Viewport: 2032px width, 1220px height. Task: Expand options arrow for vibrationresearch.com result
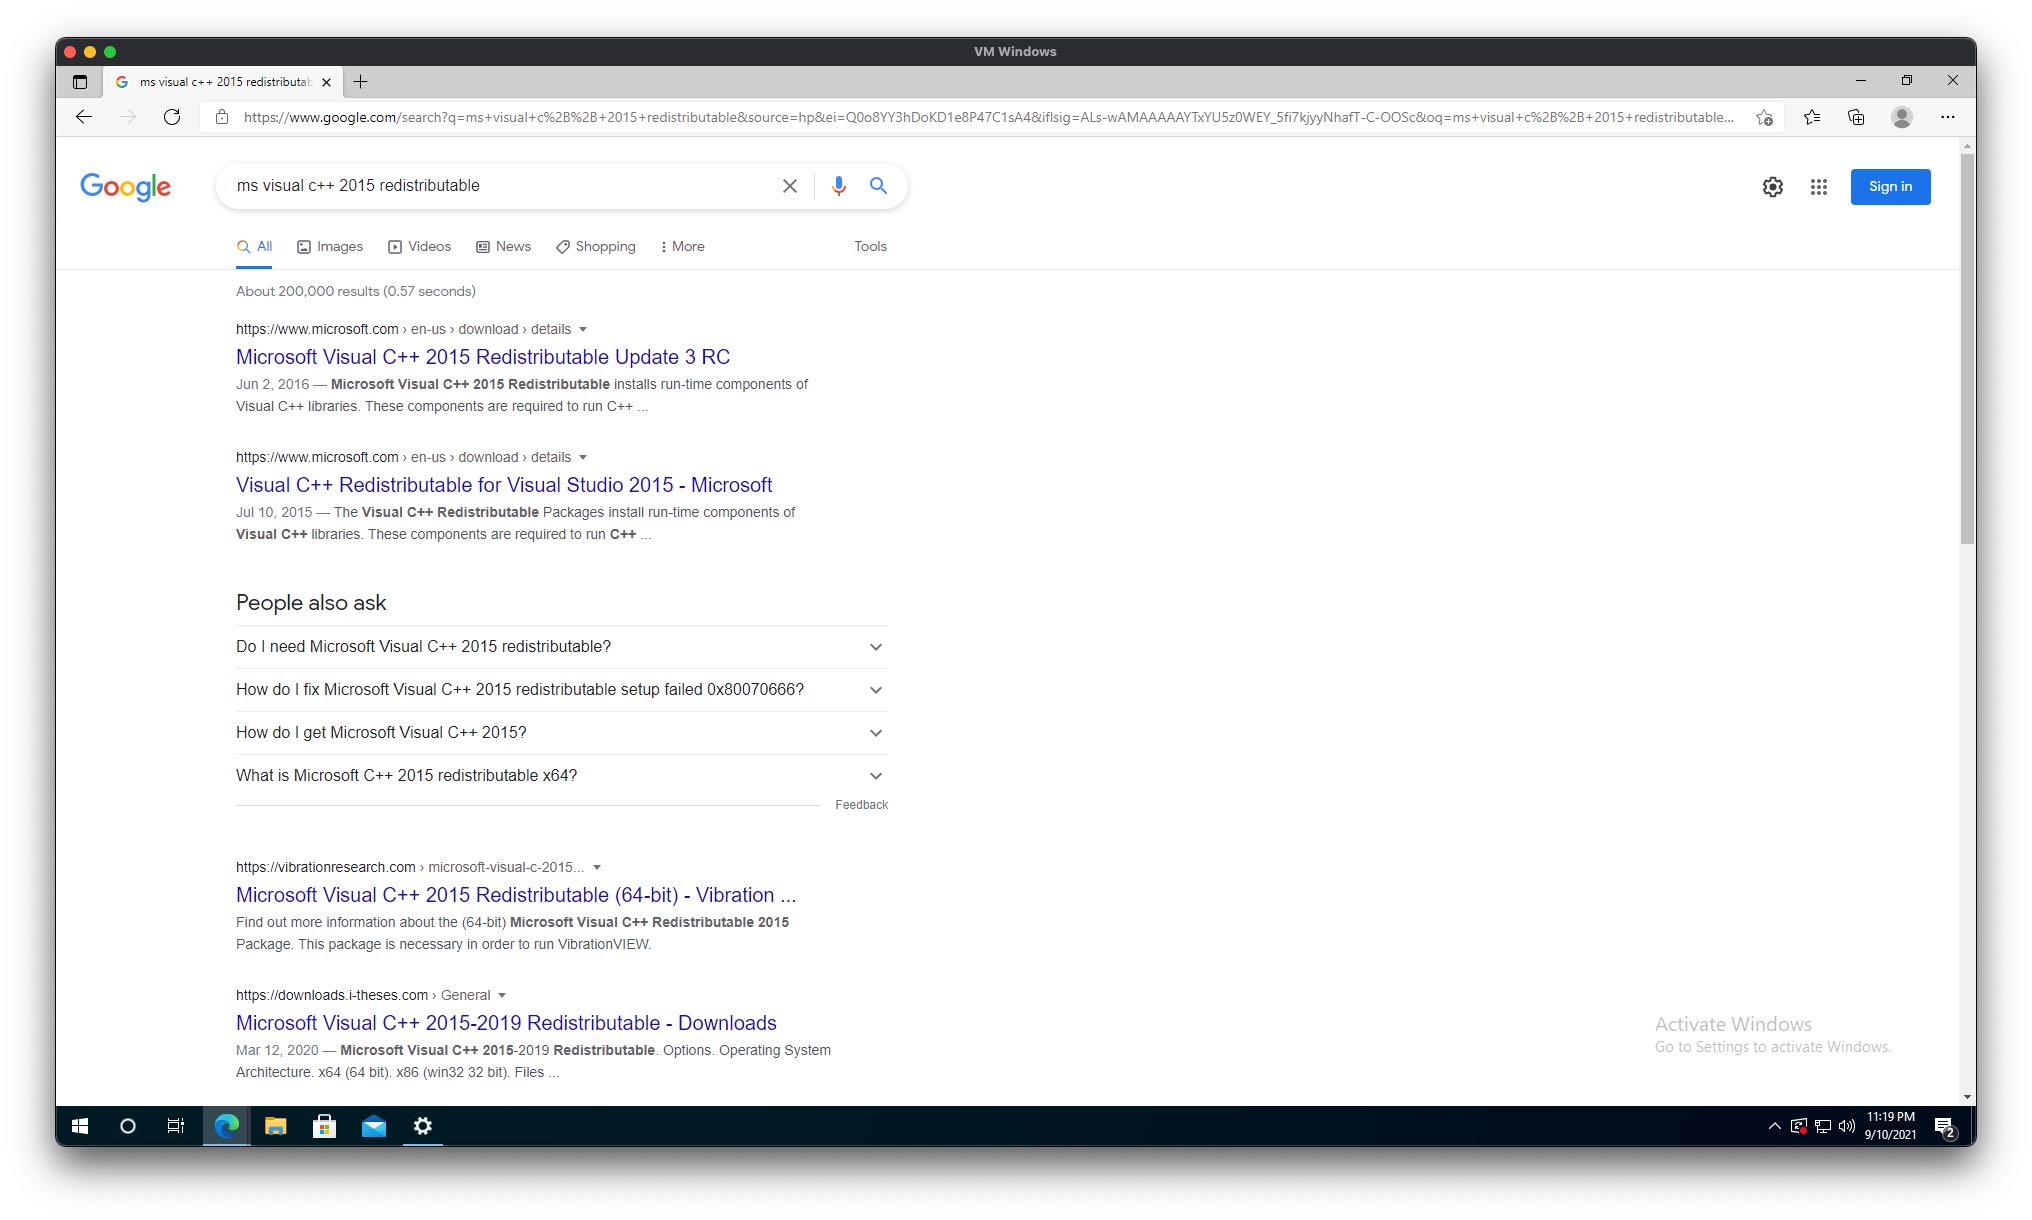597,868
